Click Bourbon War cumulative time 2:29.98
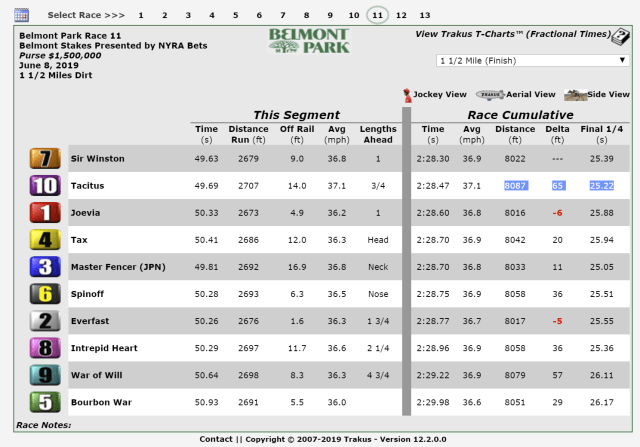This screenshot has height=447, width=640. coord(433,402)
